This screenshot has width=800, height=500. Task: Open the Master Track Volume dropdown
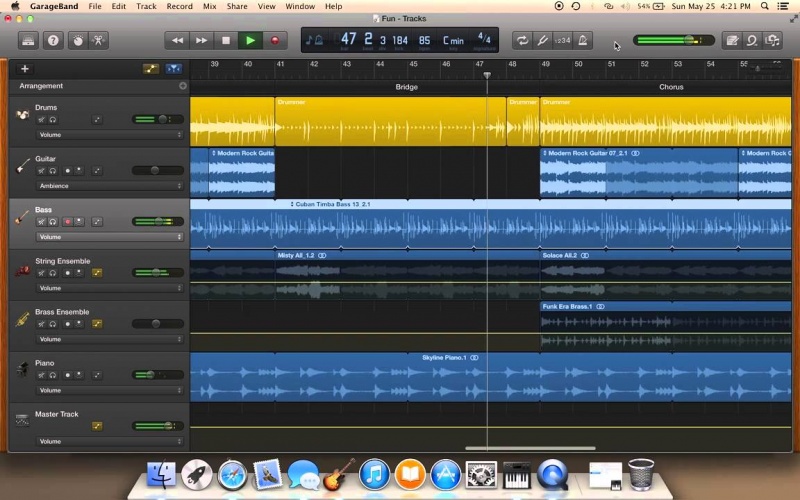[110, 441]
